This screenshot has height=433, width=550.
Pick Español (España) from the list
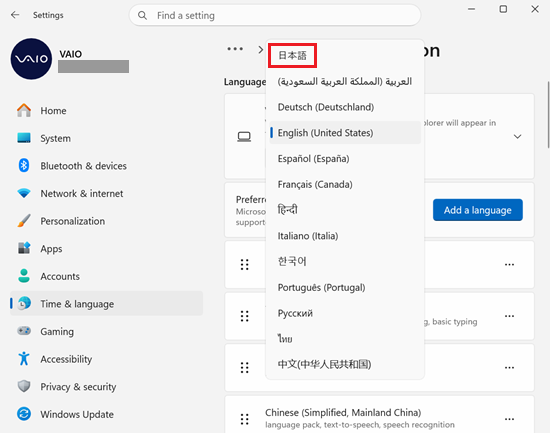[x=345, y=159]
